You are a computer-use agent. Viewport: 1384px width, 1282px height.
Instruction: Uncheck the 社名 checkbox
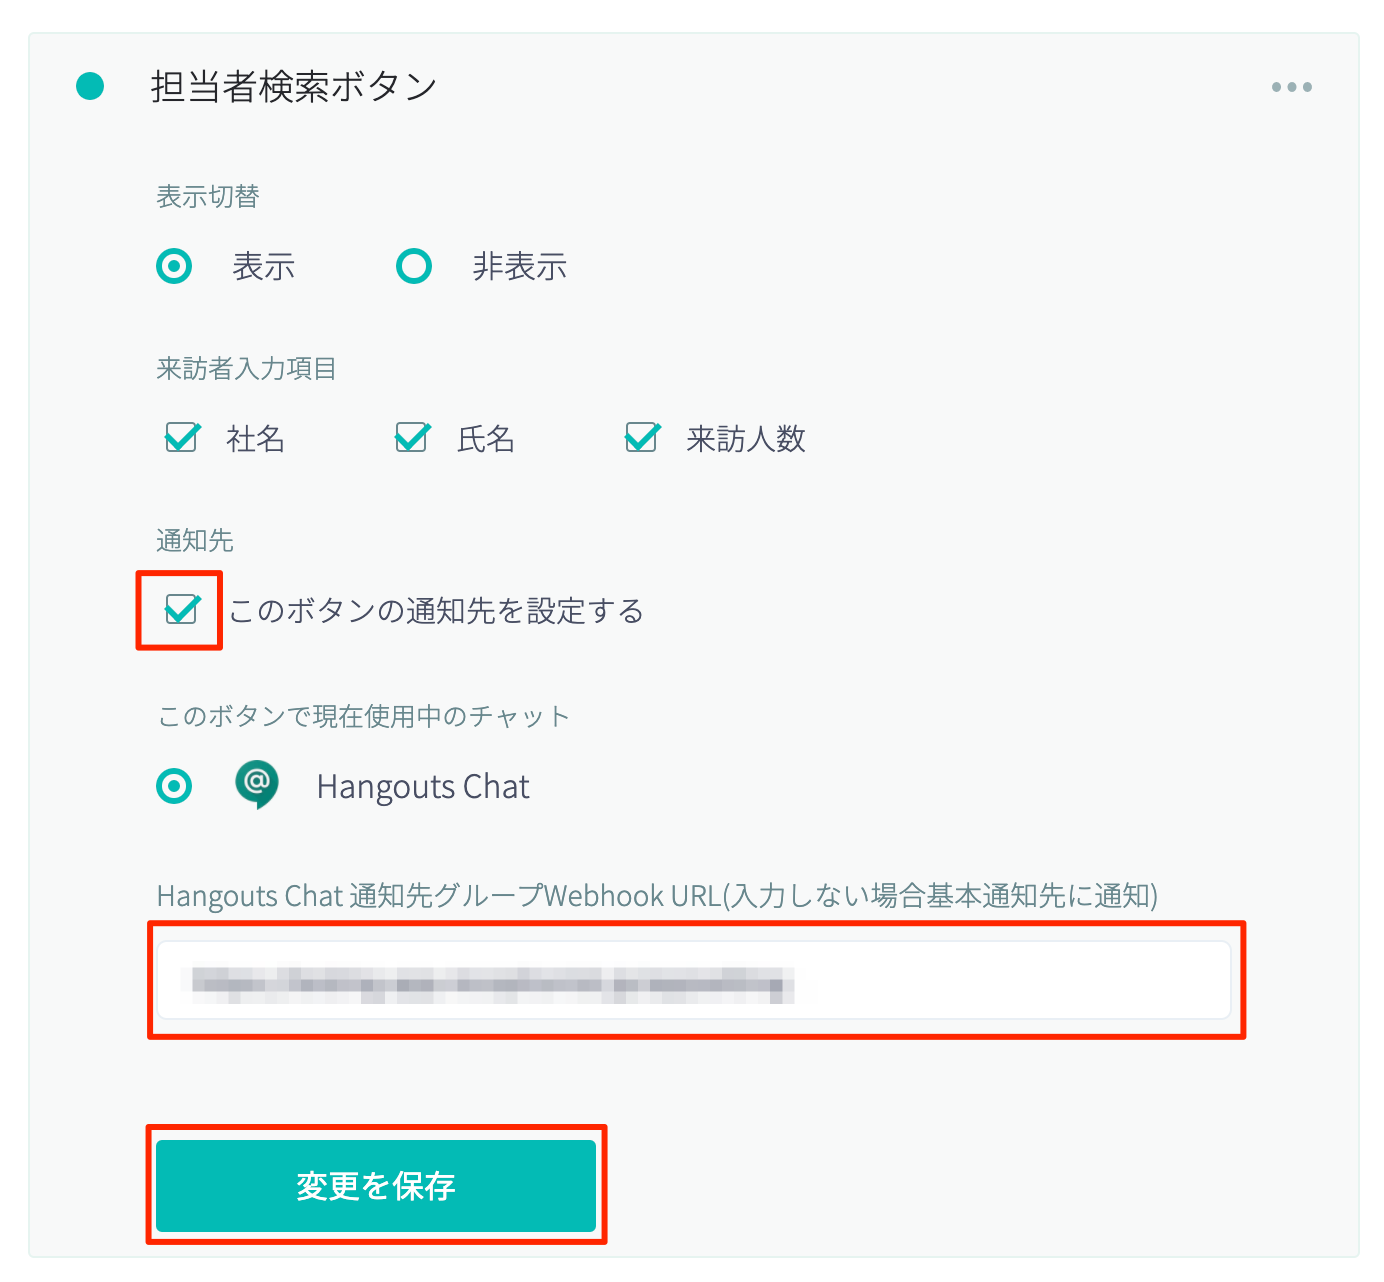coord(182,437)
